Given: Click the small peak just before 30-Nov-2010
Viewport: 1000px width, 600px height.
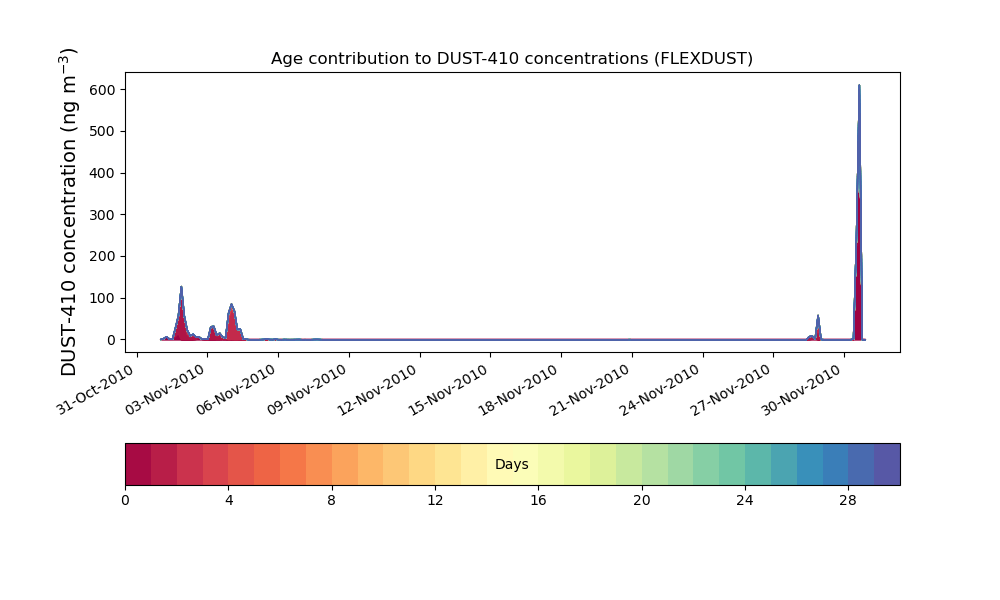Looking at the screenshot, I should point(818,319).
